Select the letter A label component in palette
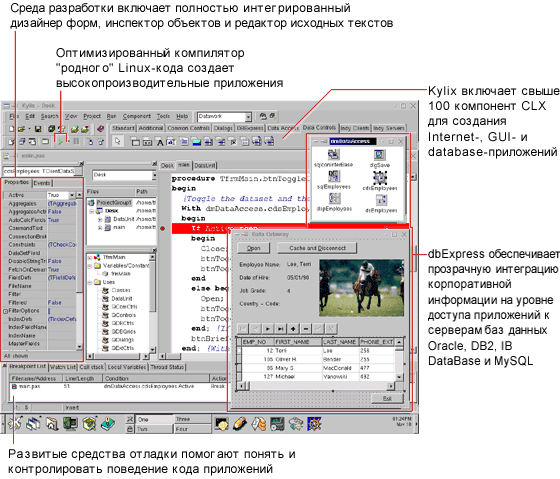 tap(160, 142)
